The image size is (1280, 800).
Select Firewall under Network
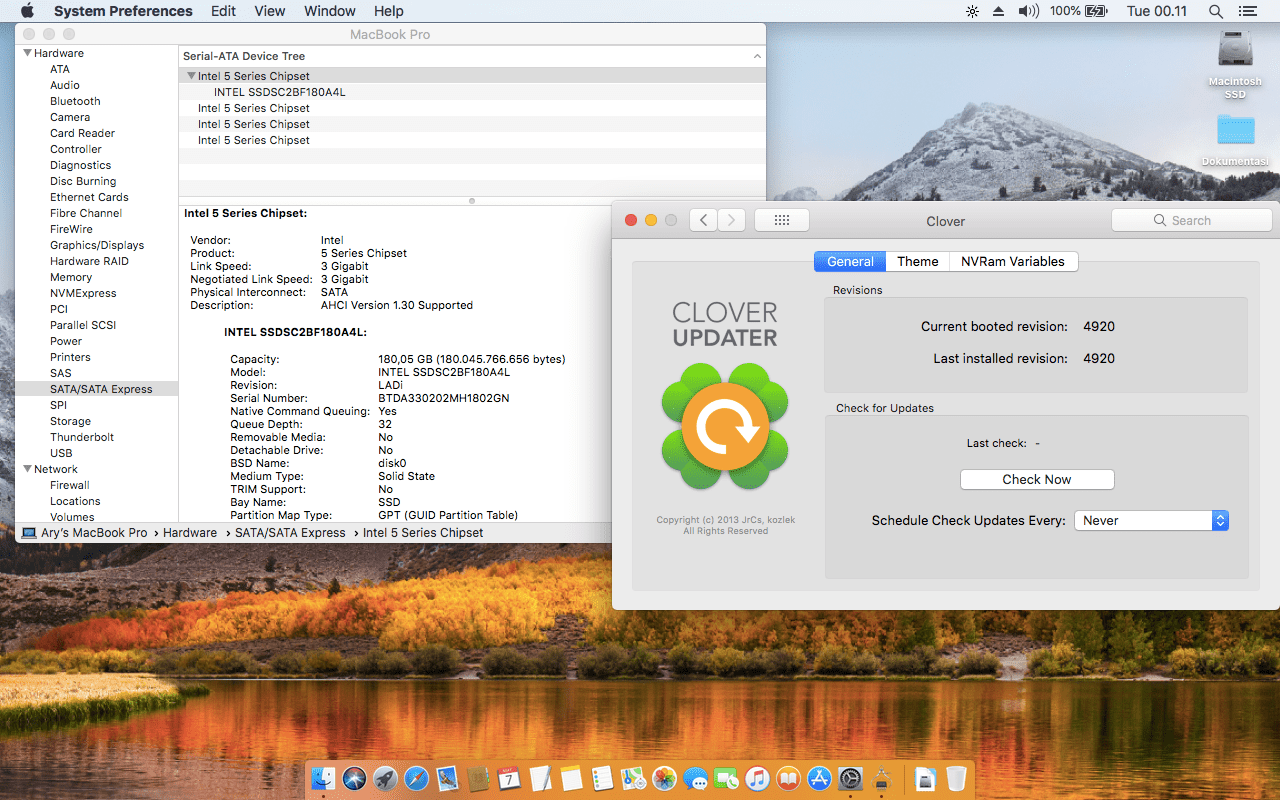click(70, 485)
